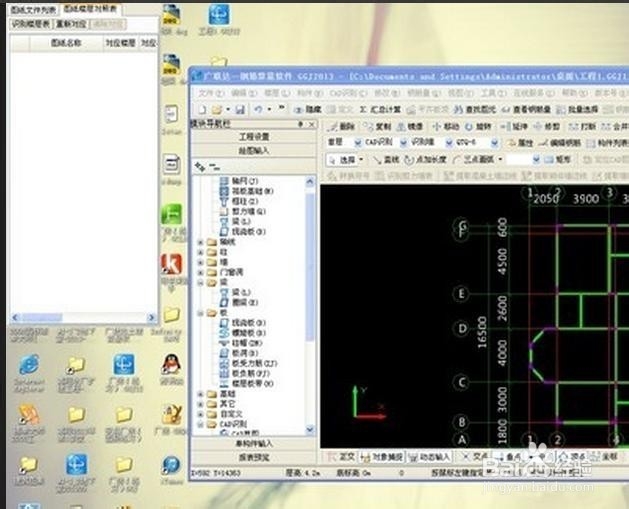
Task: Open 楼层 menu in menu bar
Action: 276,93
